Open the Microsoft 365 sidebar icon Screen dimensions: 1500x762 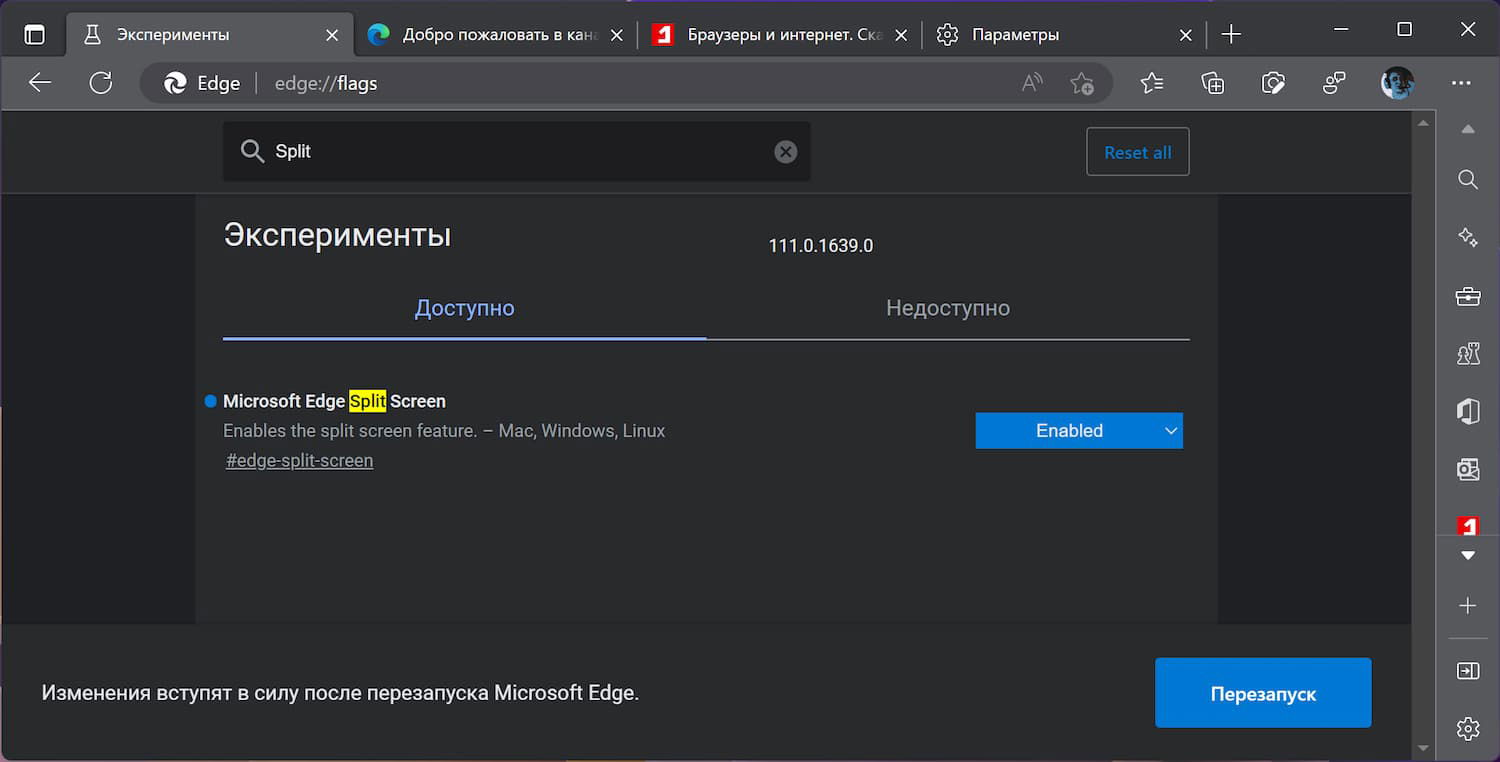1467,411
